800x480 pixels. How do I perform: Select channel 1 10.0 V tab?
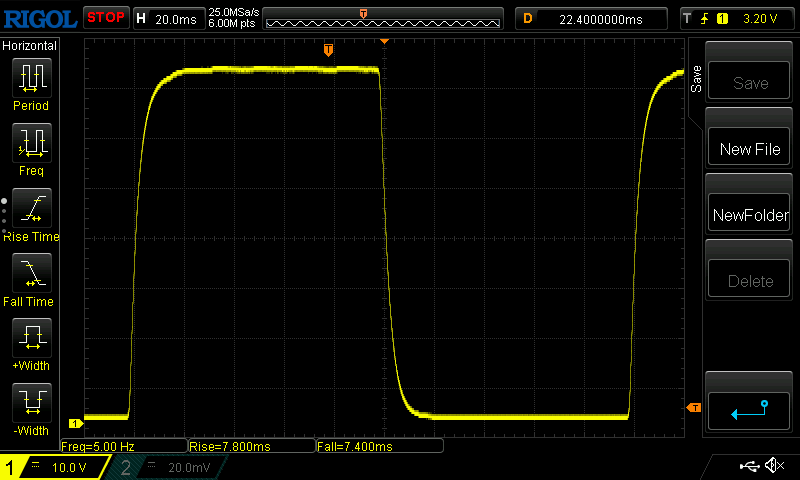(55, 467)
